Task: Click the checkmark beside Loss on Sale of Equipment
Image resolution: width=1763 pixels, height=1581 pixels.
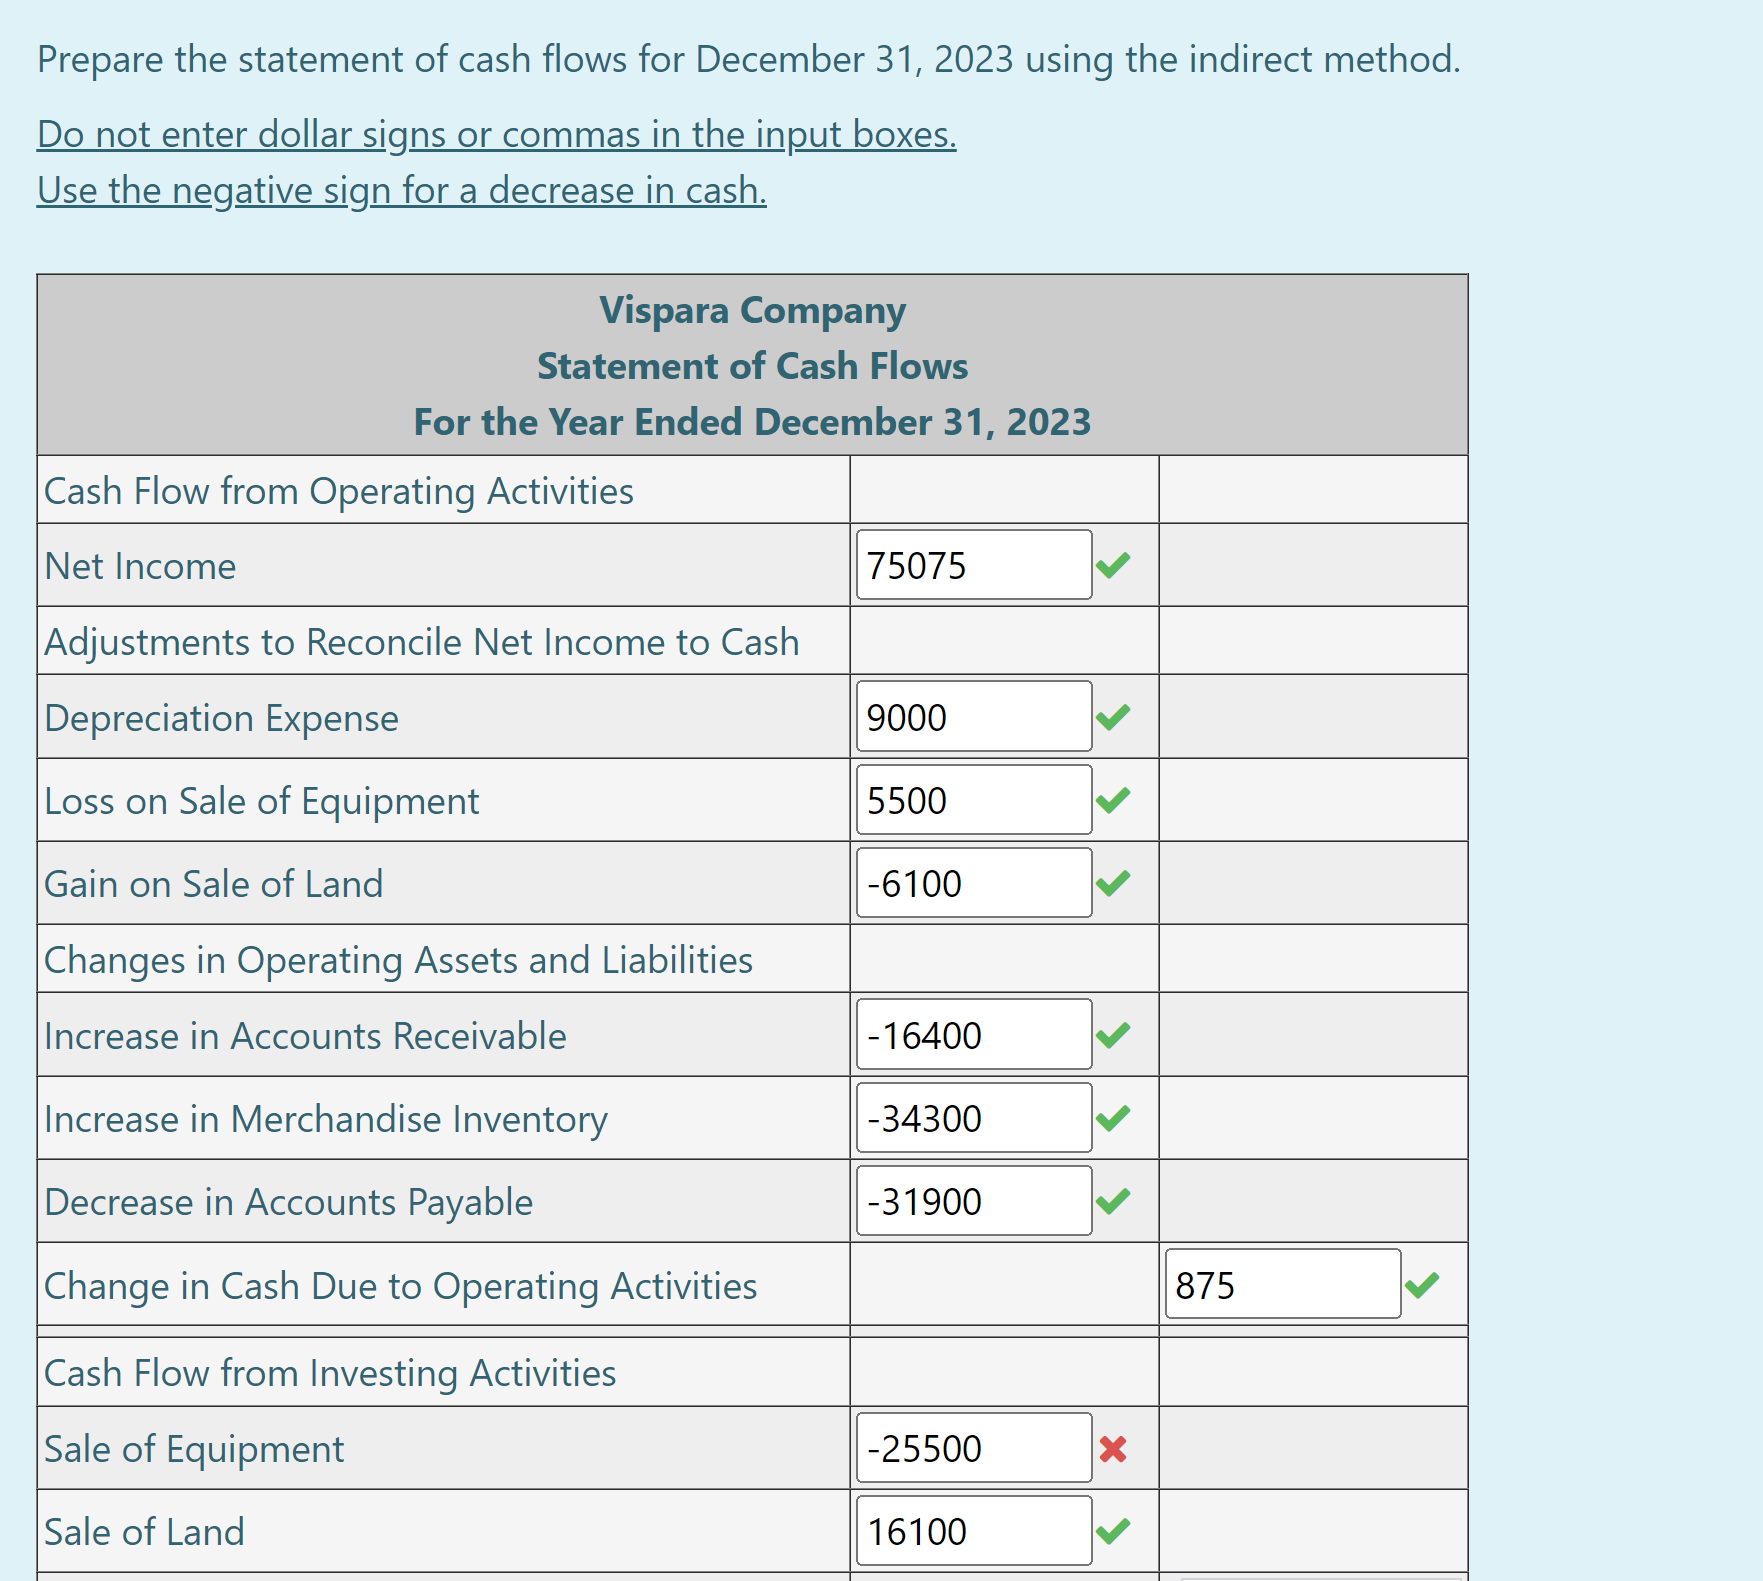Action: point(1116,799)
